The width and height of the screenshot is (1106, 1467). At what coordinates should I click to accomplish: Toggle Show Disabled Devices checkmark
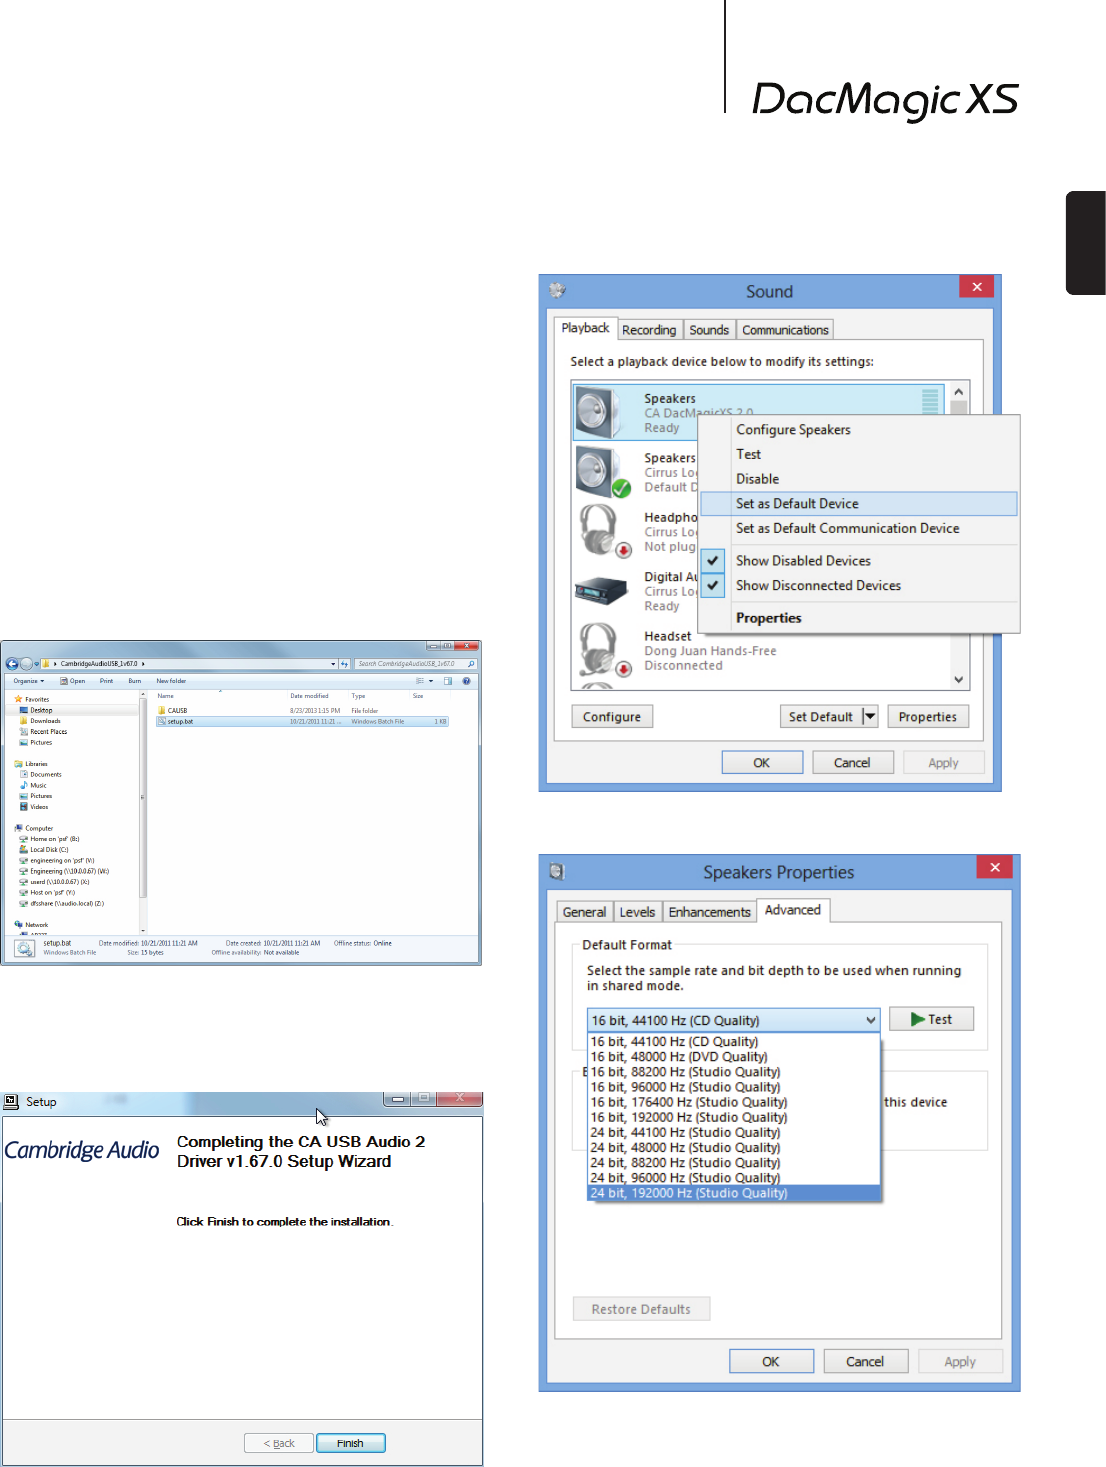[x=713, y=561]
